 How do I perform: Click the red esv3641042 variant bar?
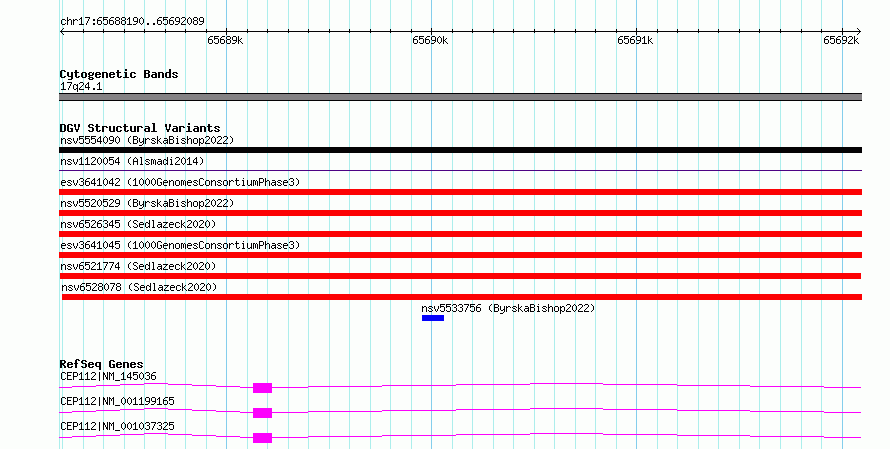coord(460,192)
